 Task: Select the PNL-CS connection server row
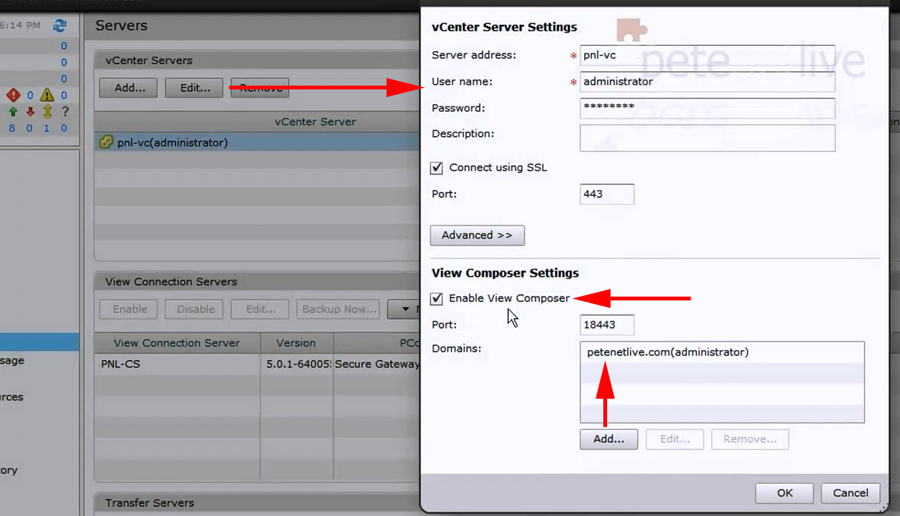pyautogui.click(x=257, y=364)
